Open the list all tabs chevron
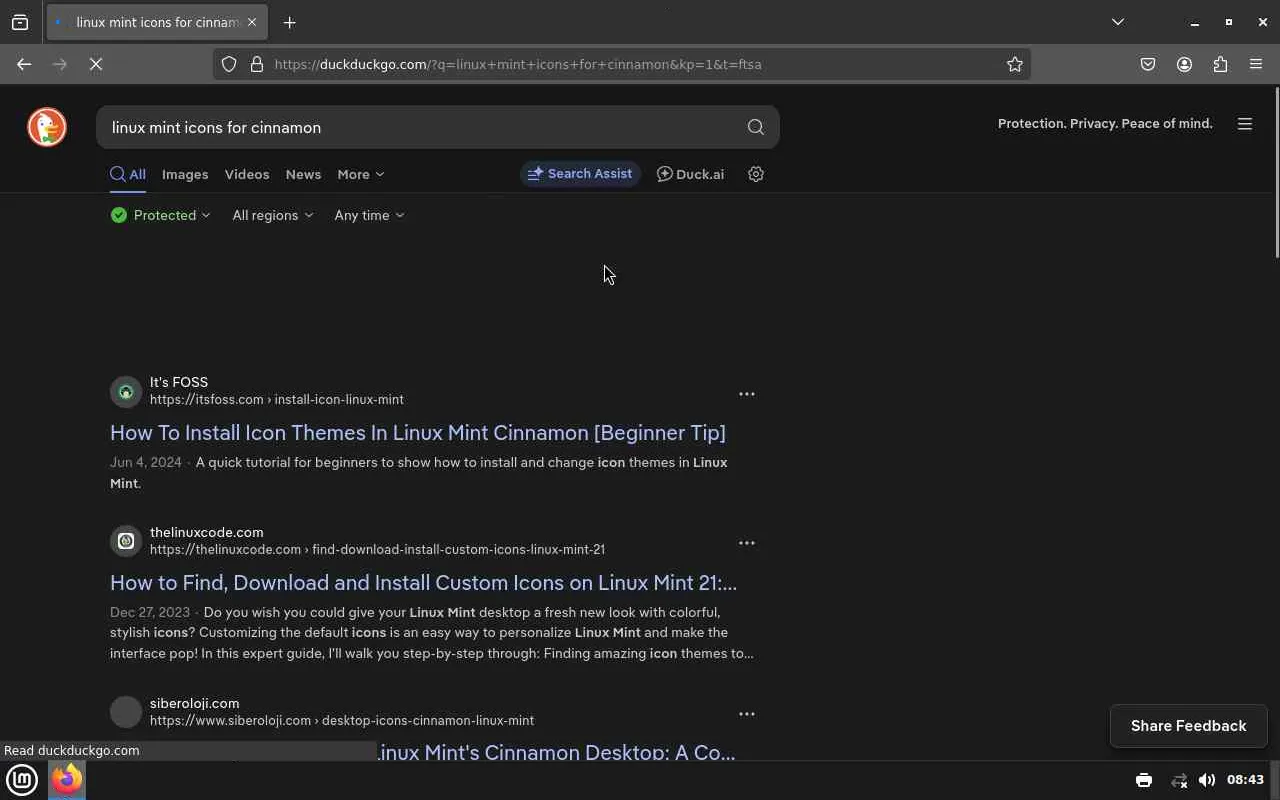Screen dimensions: 1280x800 [1118, 22]
